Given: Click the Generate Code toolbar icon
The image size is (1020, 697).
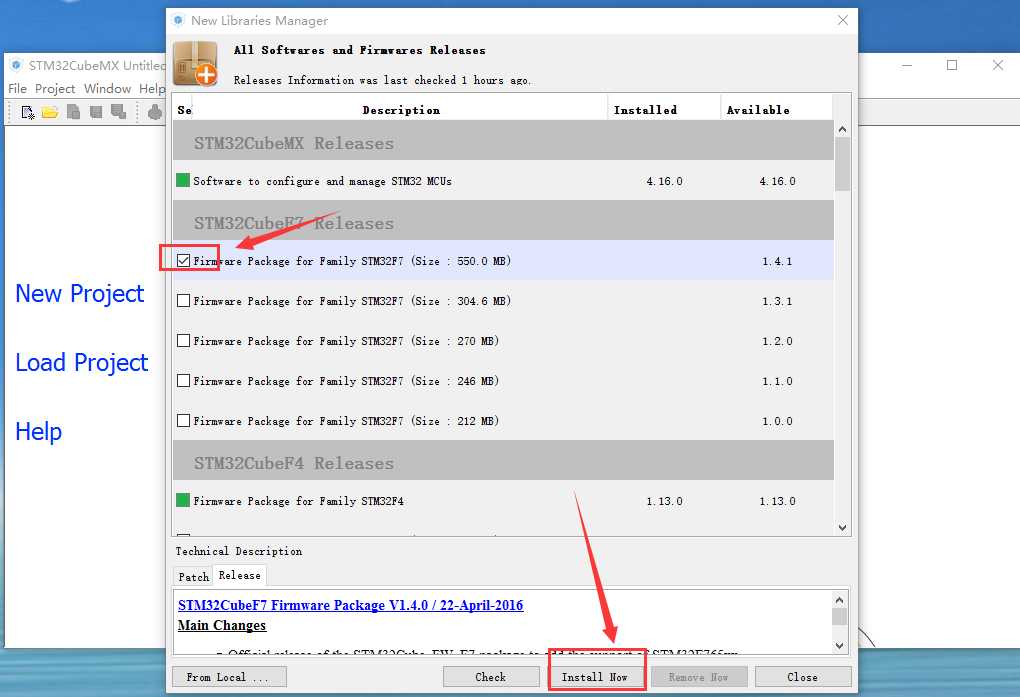Looking at the screenshot, I should tap(155, 112).
